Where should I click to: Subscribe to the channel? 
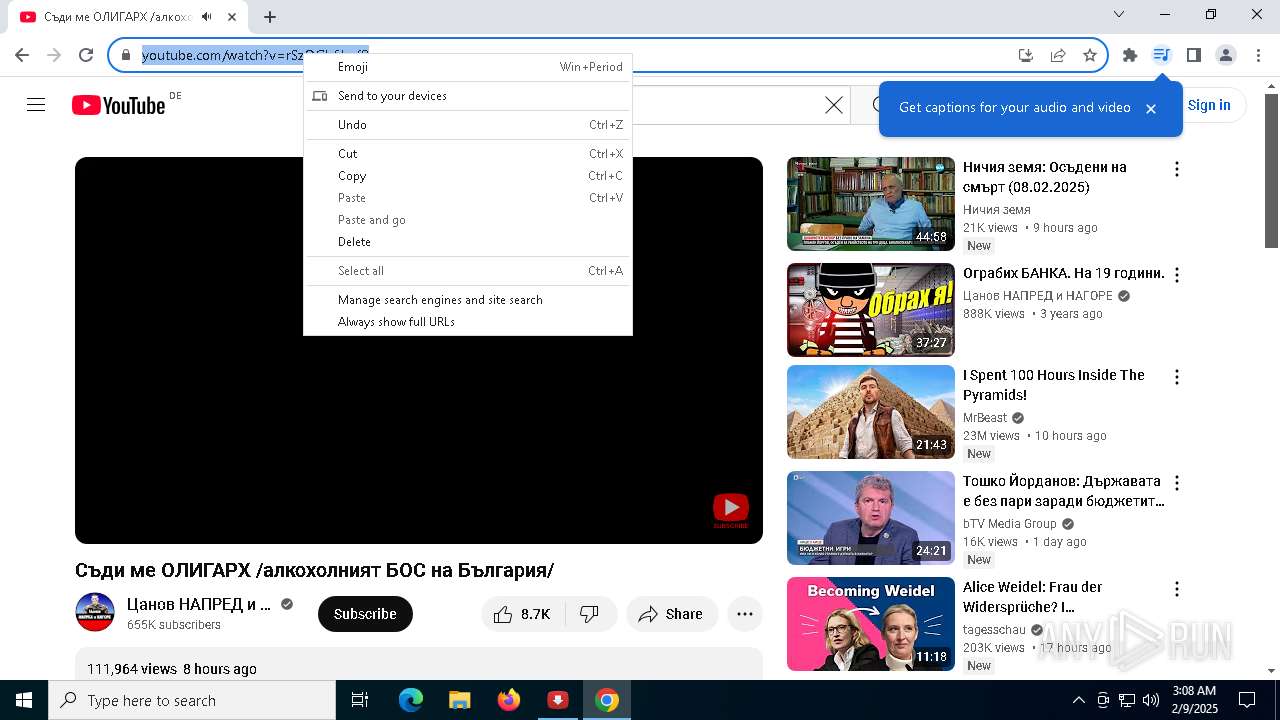(365, 614)
